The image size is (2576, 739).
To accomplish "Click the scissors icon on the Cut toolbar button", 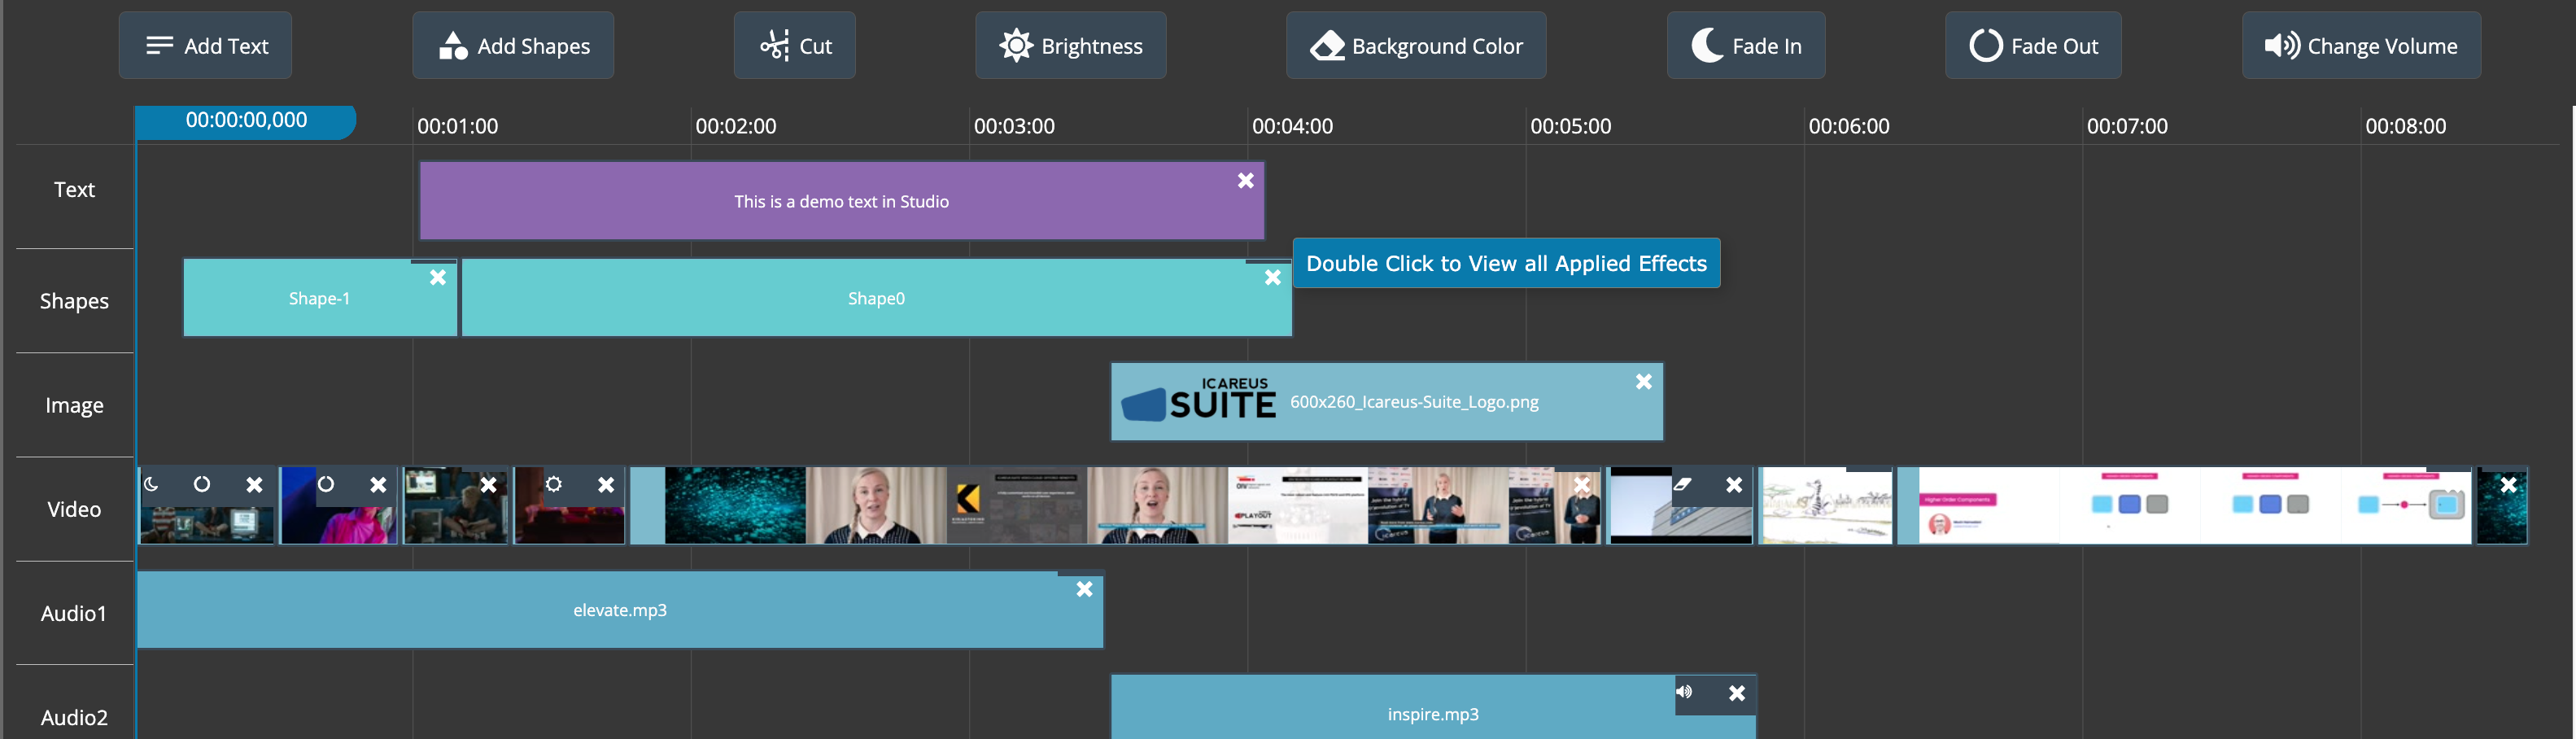I will point(775,45).
